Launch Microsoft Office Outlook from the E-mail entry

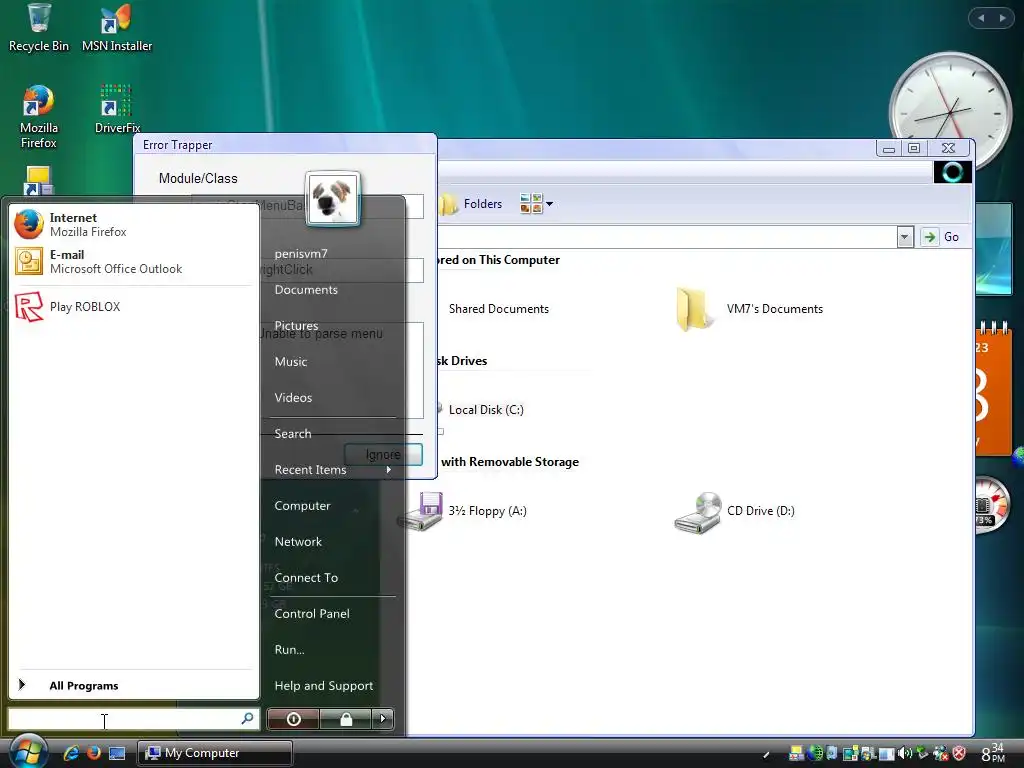(x=134, y=262)
